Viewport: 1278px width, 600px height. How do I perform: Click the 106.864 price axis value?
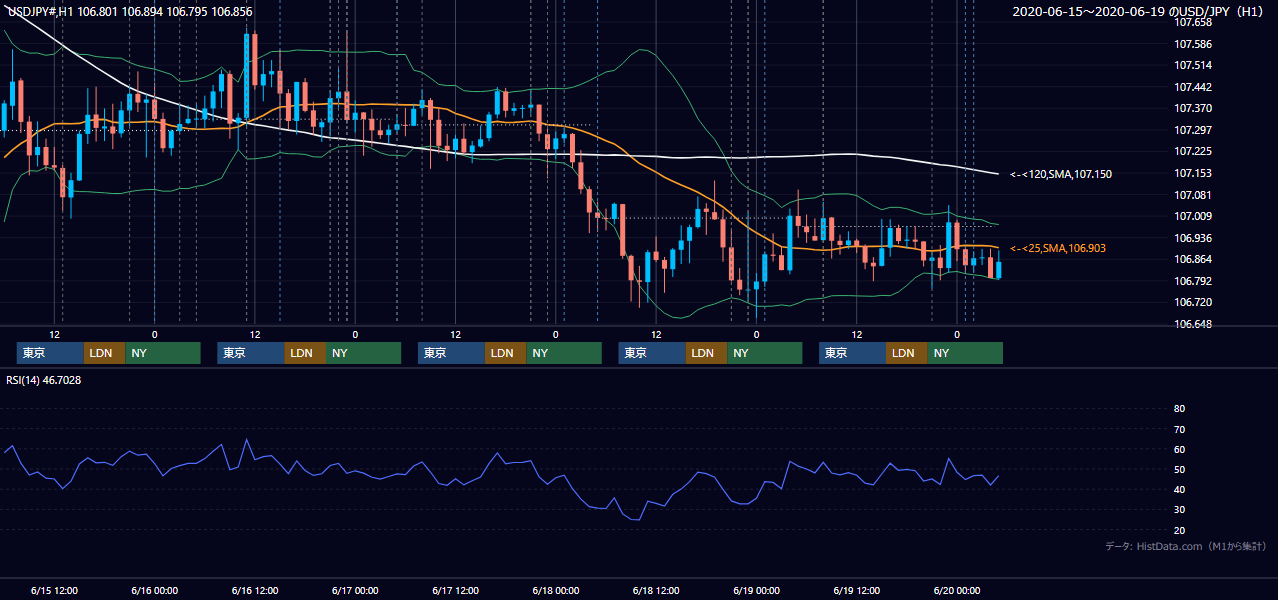click(x=1192, y=259)
